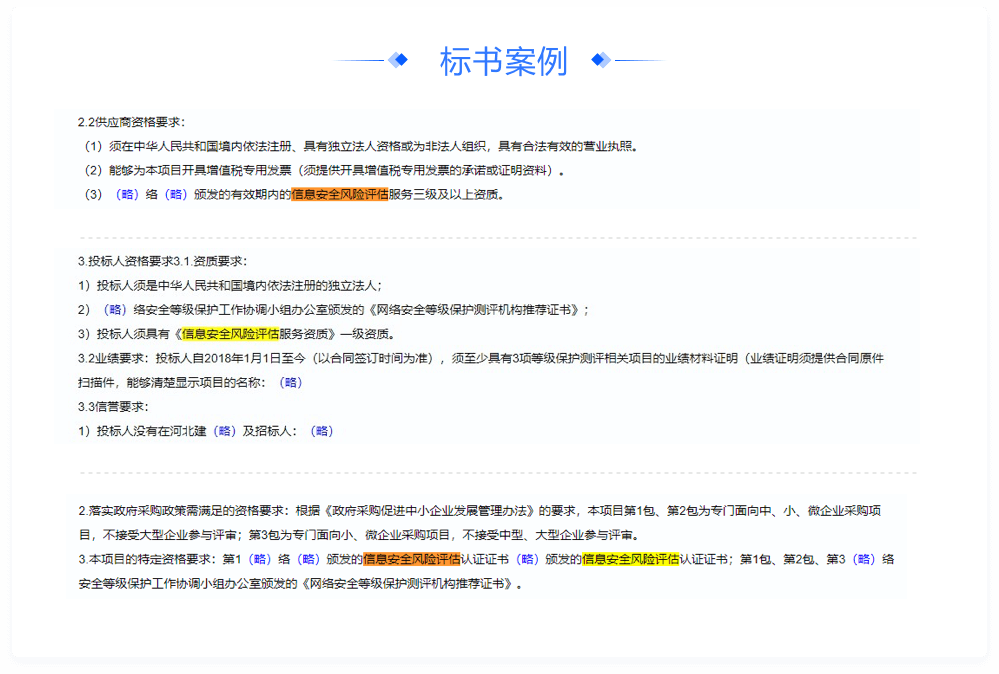This screenshot has width=999, height=674.
Task: Open the (略) link after 河北建
Action: (224, 431)
